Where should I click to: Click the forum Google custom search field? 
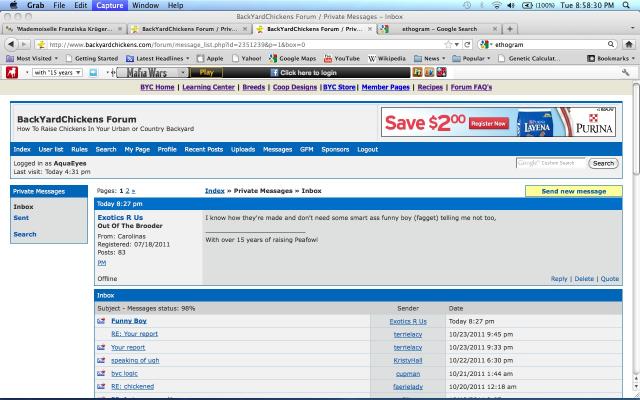[x=550, y=163]
